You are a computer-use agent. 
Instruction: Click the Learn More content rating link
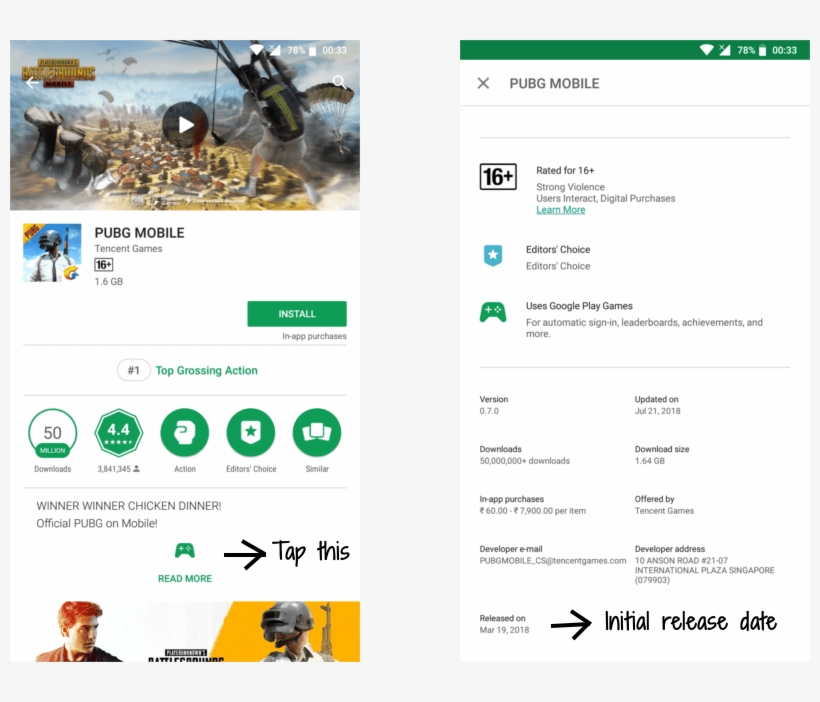[x=561, y=210]
